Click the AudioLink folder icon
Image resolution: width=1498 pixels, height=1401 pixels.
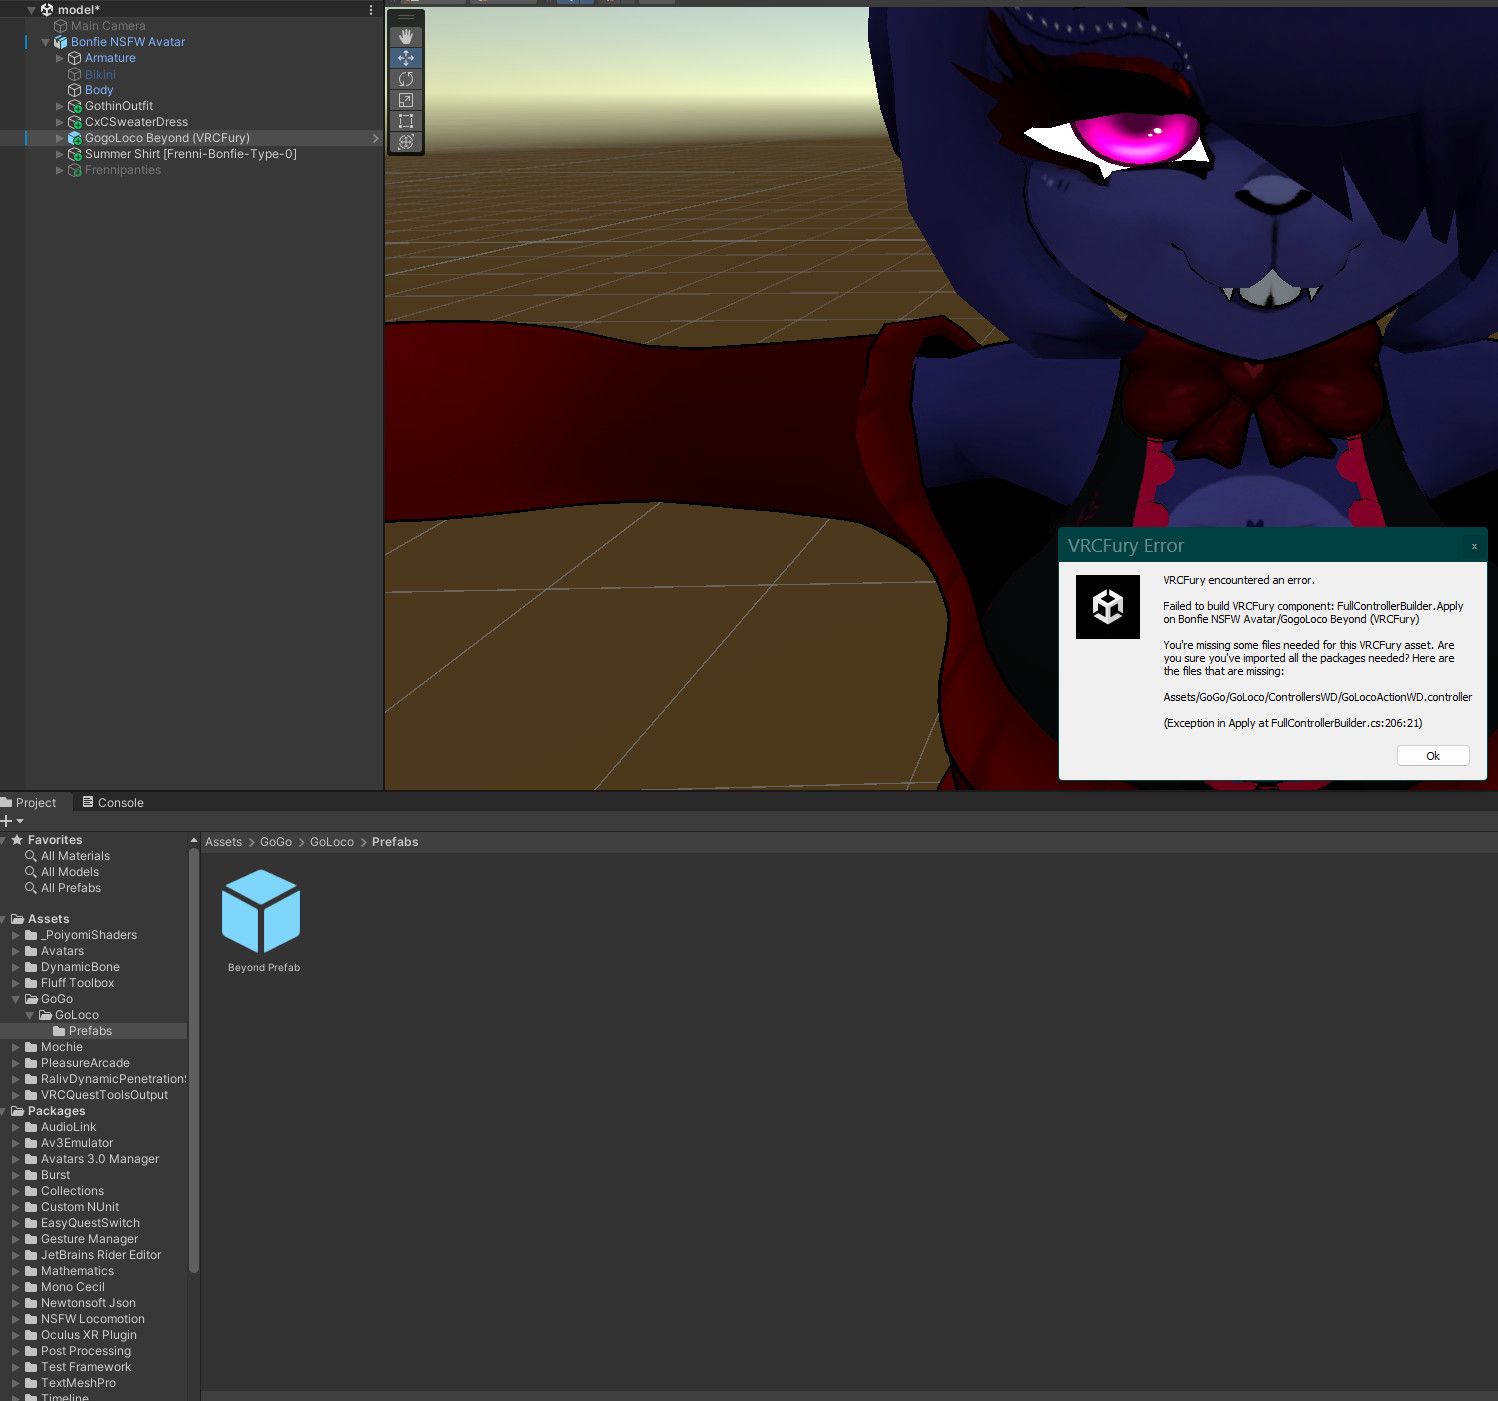(31, 1127)
